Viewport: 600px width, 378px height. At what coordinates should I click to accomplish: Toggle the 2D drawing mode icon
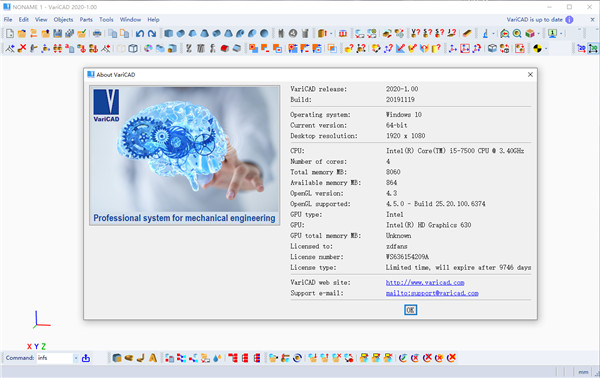pos(581,49)
